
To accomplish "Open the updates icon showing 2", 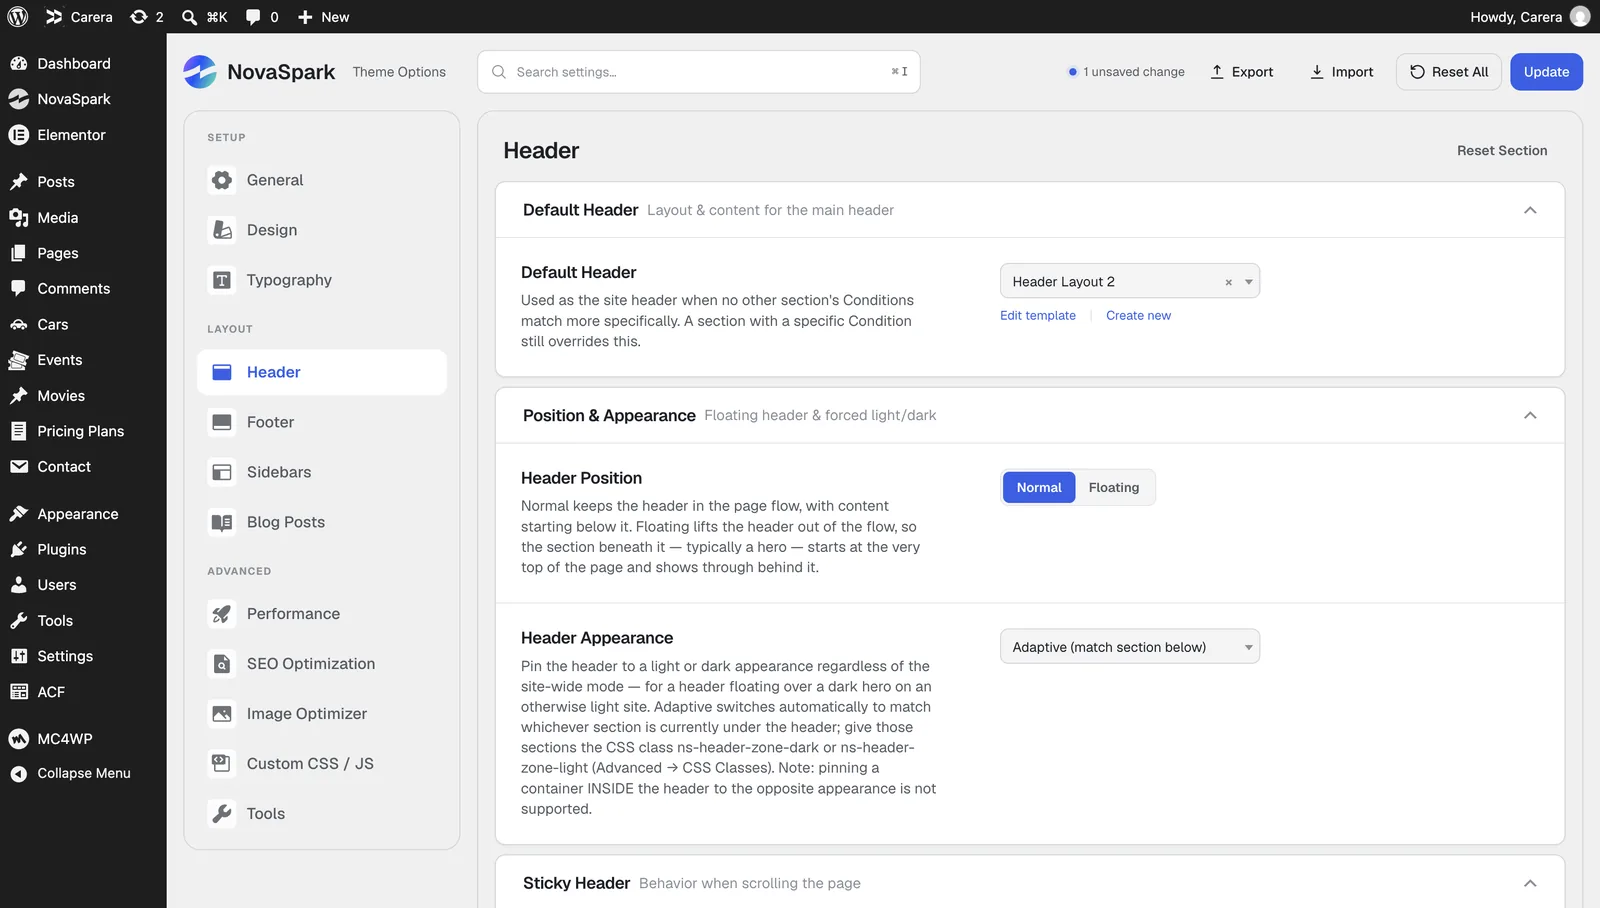I will click(146, 17).
